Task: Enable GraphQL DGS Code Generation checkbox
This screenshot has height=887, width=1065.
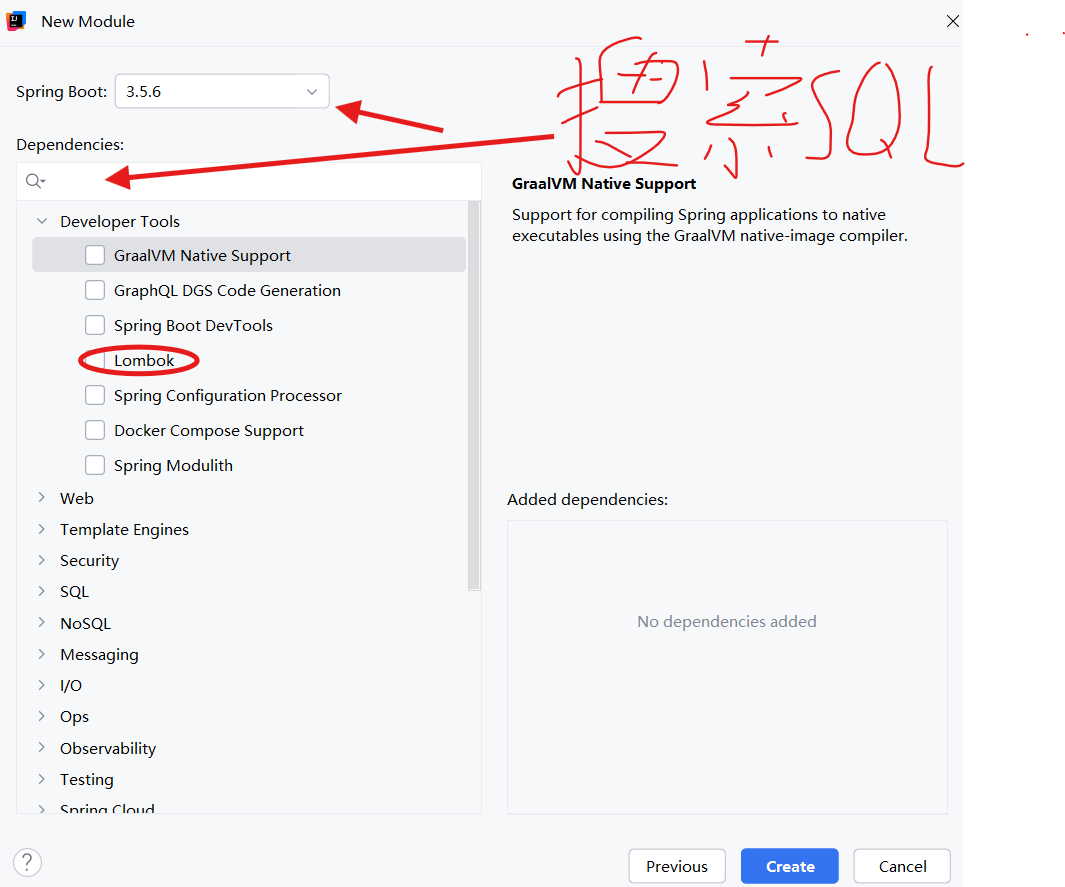Action: (95, 290)
